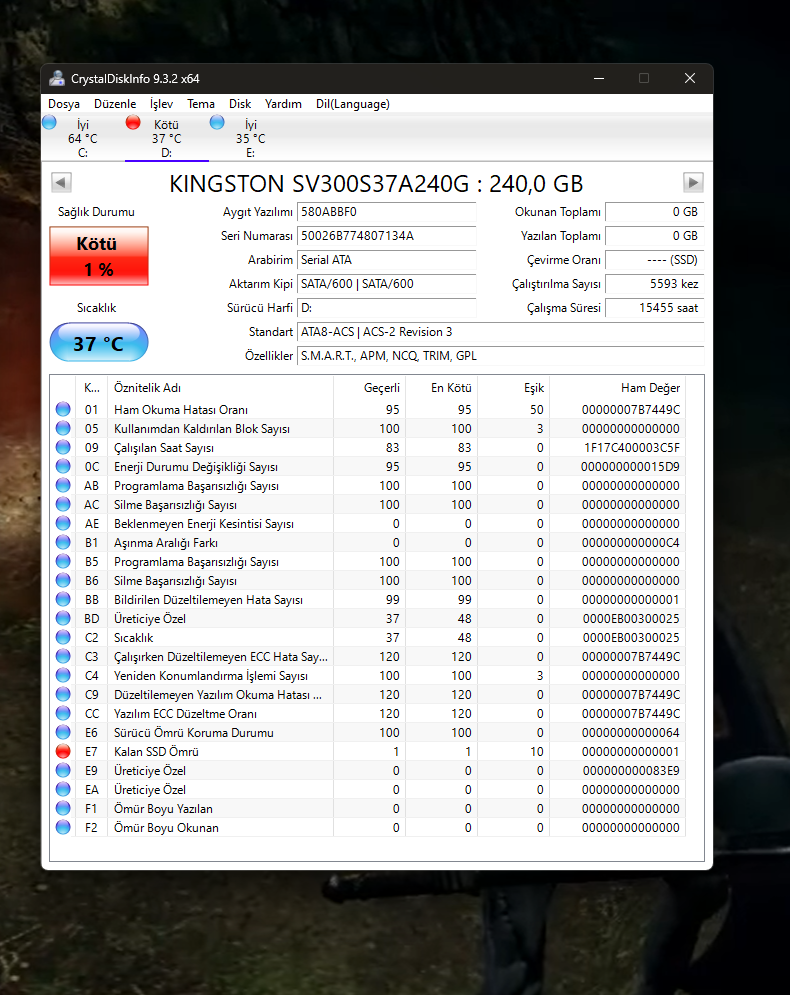Open the İşlev menu
Screen dimensions: 790x995
[161, 104]
